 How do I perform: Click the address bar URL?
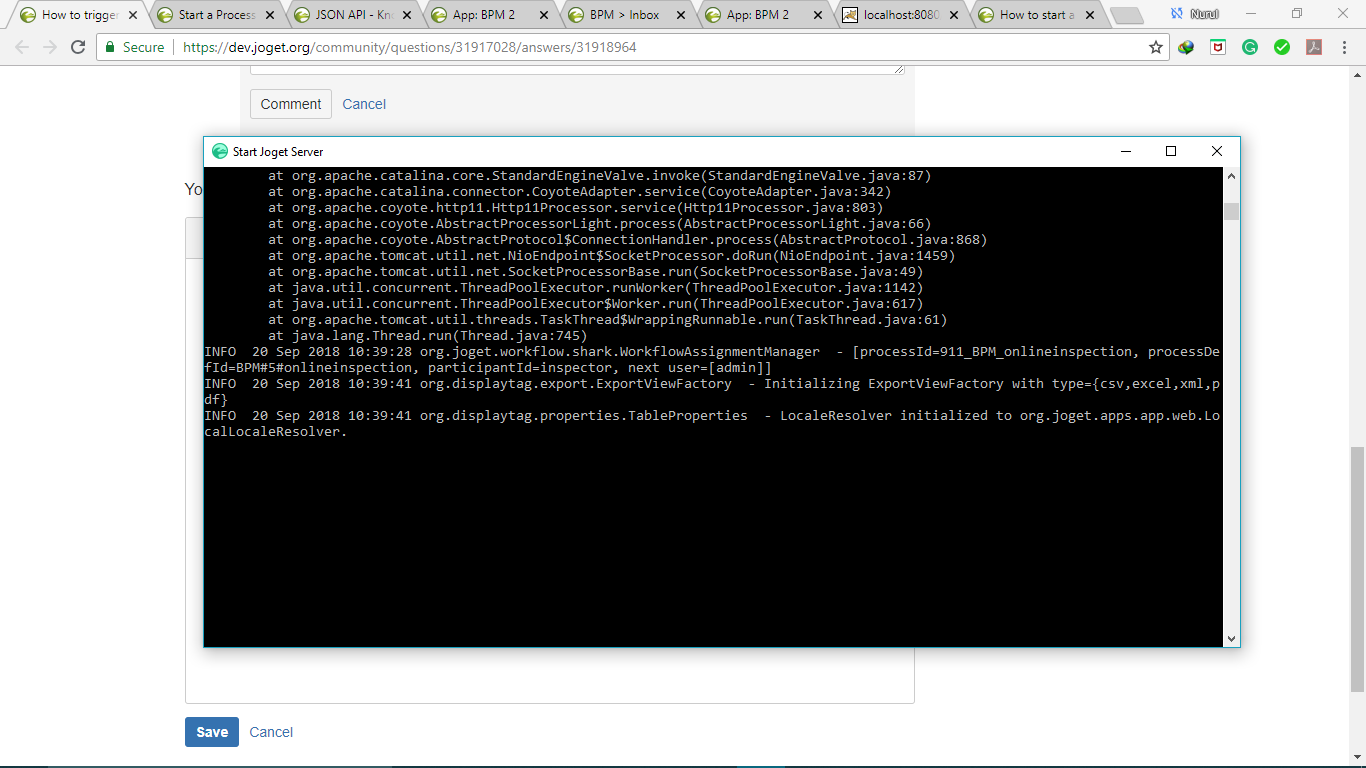pos(410,47)
